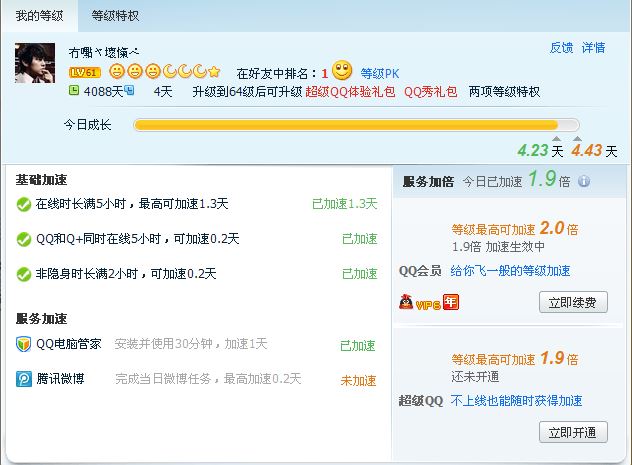Click the small blue icon after 4088天
Image resolution: width=632 pixels, height=465 pixels.
[129, 90]
